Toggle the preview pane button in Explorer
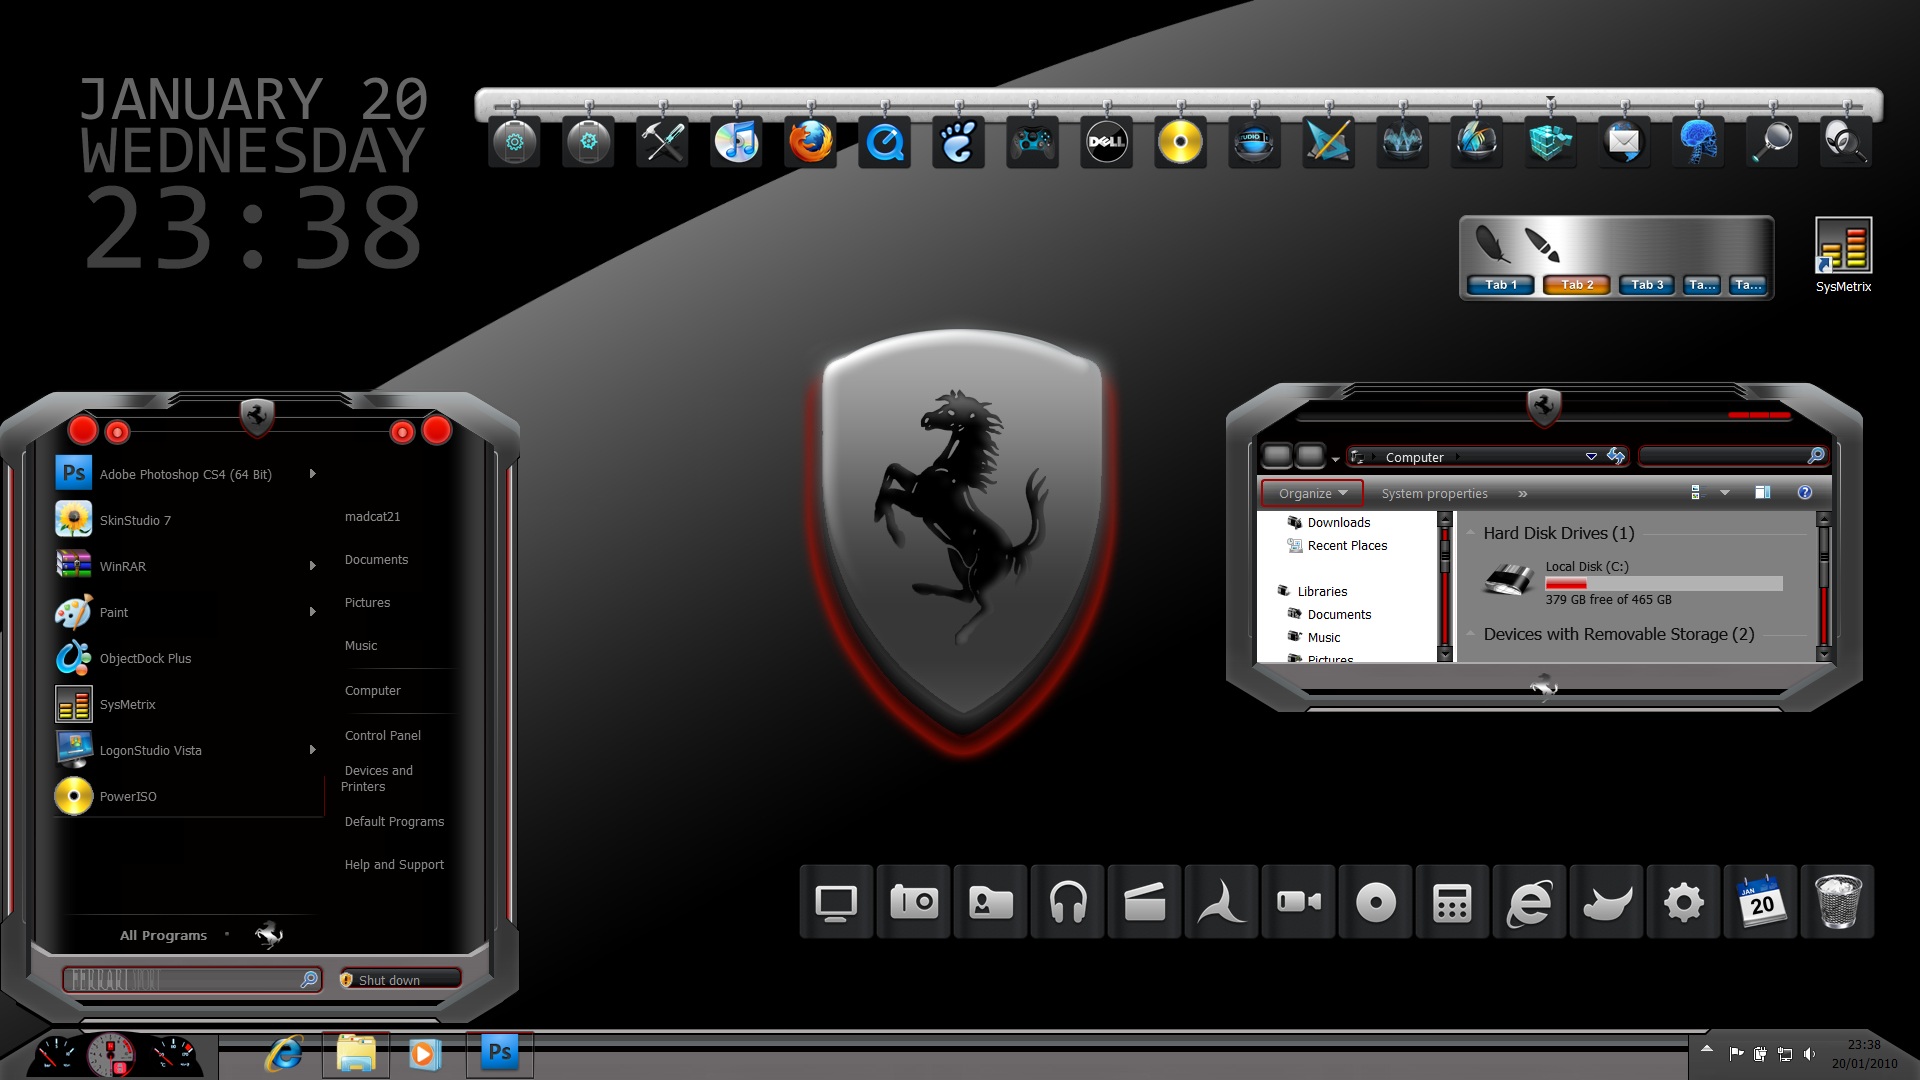Image resolution: width=1920 pixels, height=1080 pixels. pyautogui.click(x=1762, y=493)
